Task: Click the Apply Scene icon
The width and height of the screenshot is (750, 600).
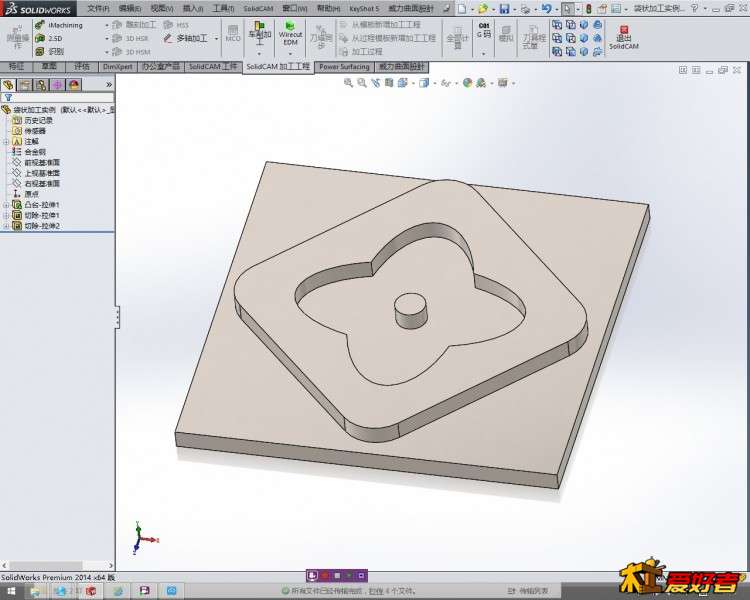Action: pyautogui.click(x=481, y=83)
